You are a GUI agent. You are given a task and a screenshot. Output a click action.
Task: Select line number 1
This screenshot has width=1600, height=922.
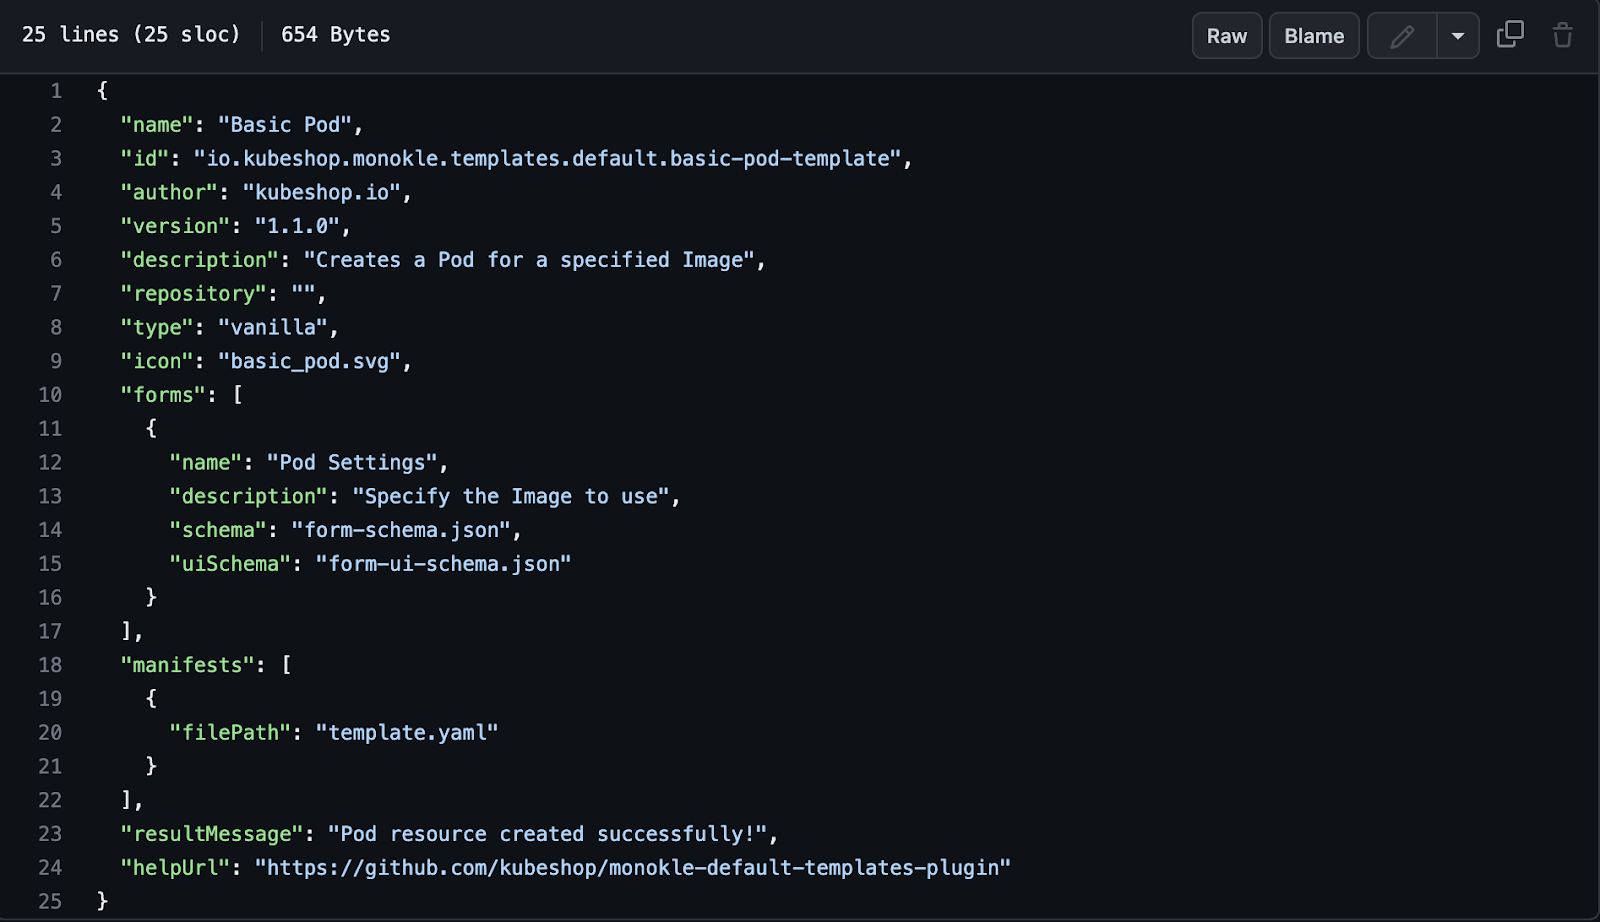click(x=56, y=91)
